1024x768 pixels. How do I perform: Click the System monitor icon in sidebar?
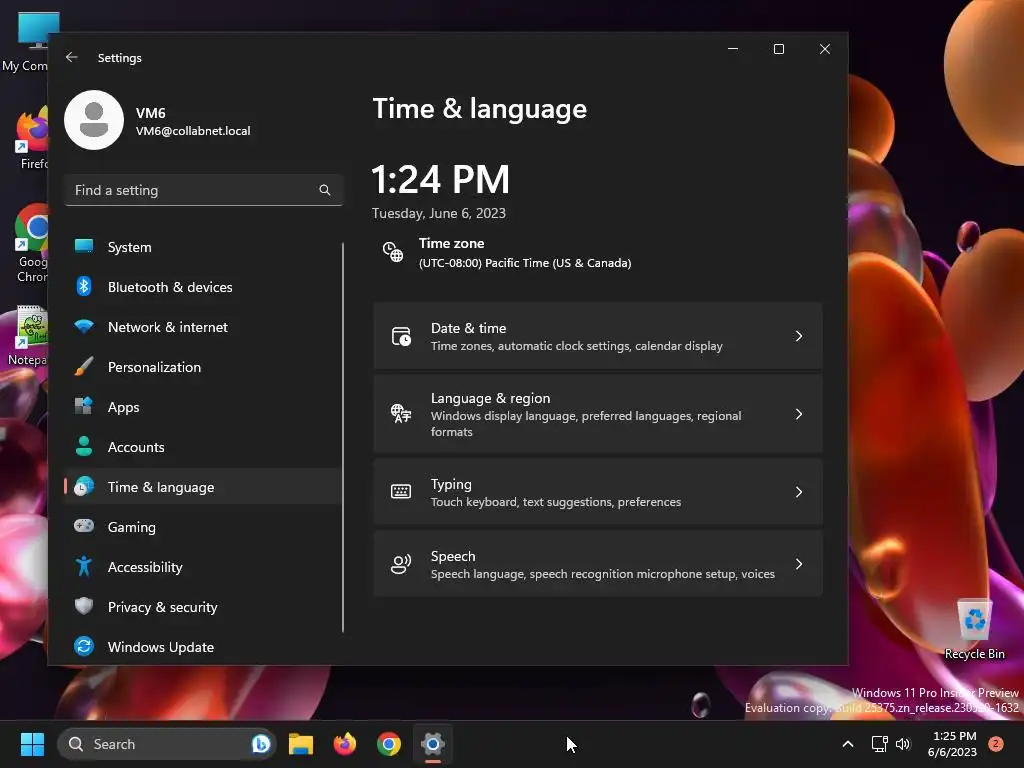pyautogui.click(x=84, y=246)
